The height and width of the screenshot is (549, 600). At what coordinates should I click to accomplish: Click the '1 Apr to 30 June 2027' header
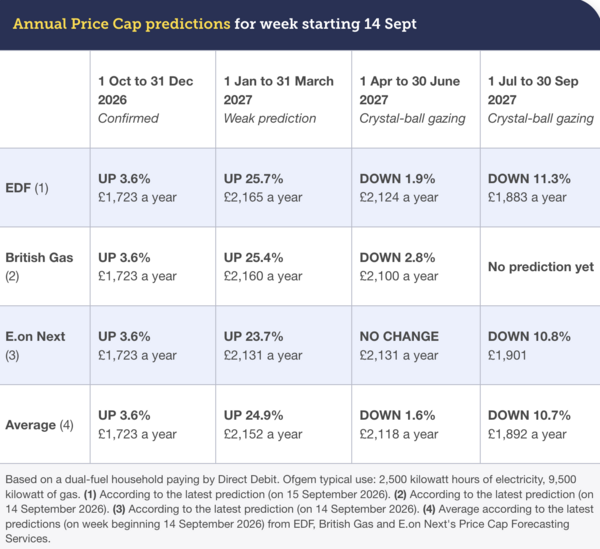point(416,99)
